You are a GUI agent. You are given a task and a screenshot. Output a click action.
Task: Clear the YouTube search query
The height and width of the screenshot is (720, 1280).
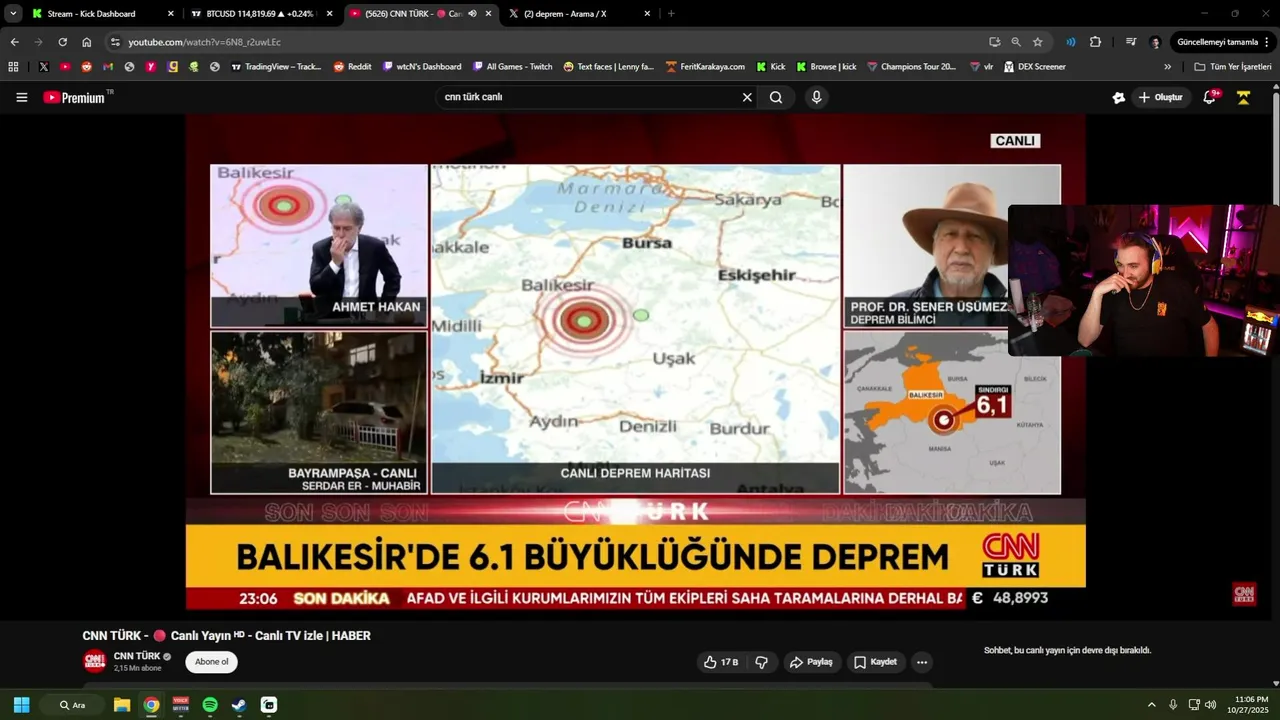[746, 97]
